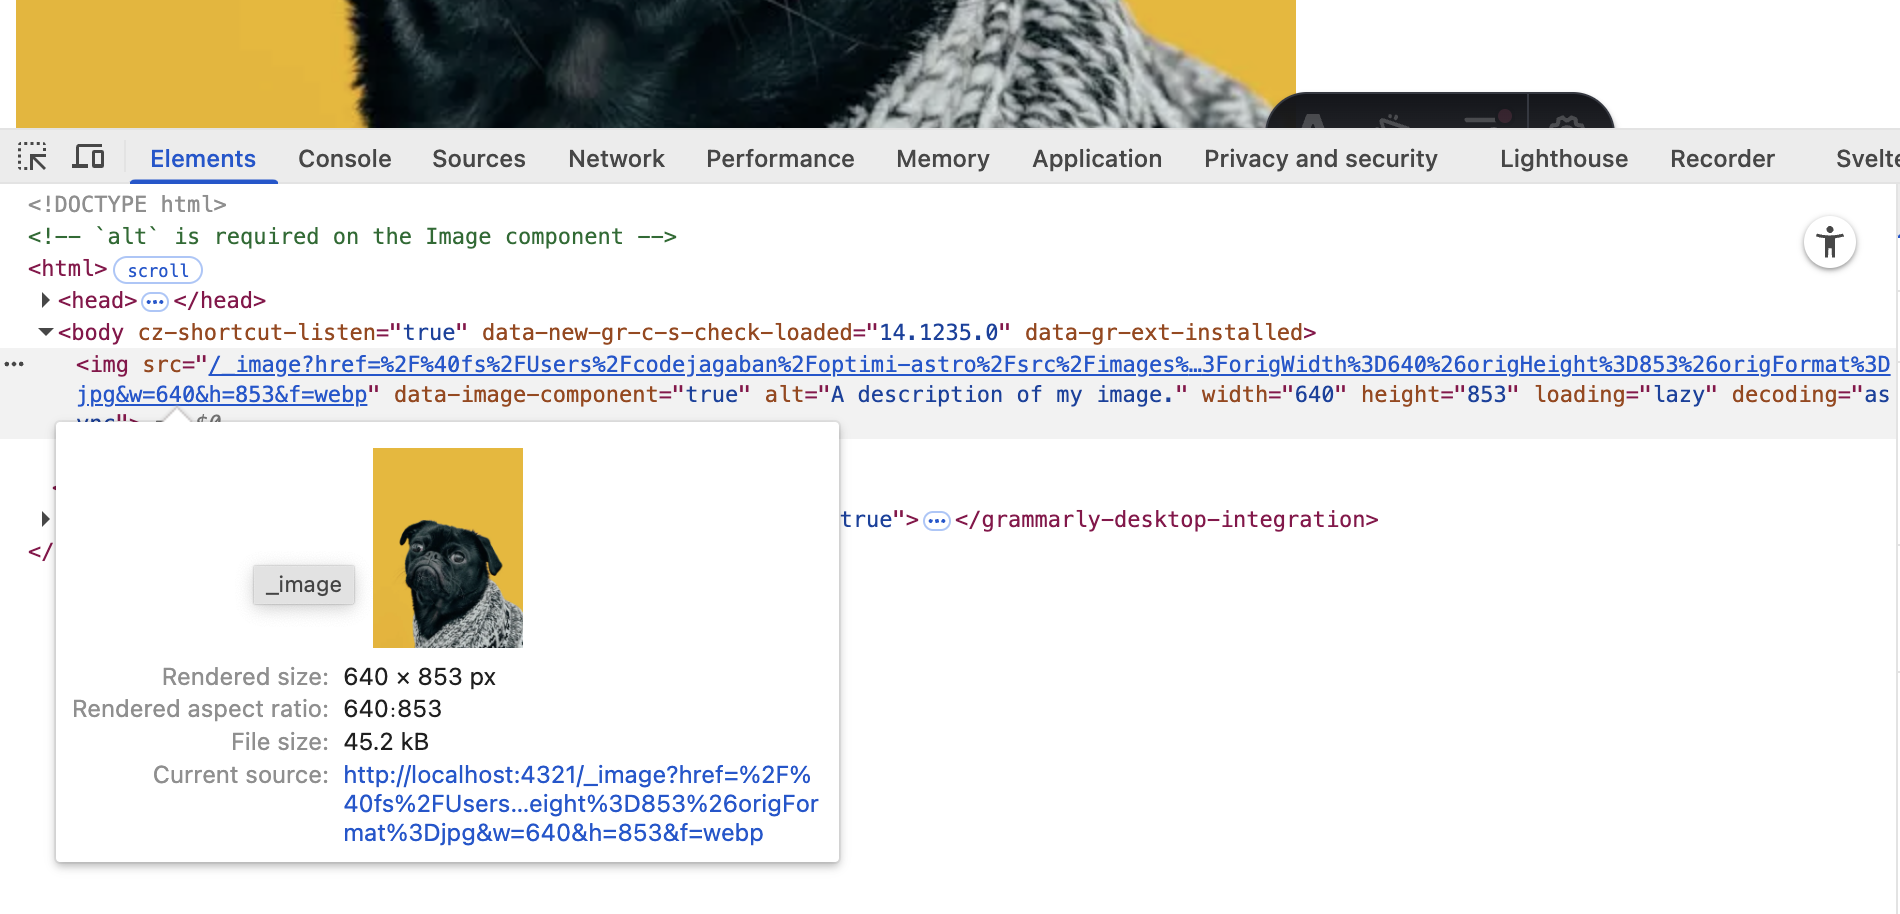The width and height of the screenshot is (1900, 914).
Task: Click the dog image thumbnail in the tooltip
Action: coord(447,547)
